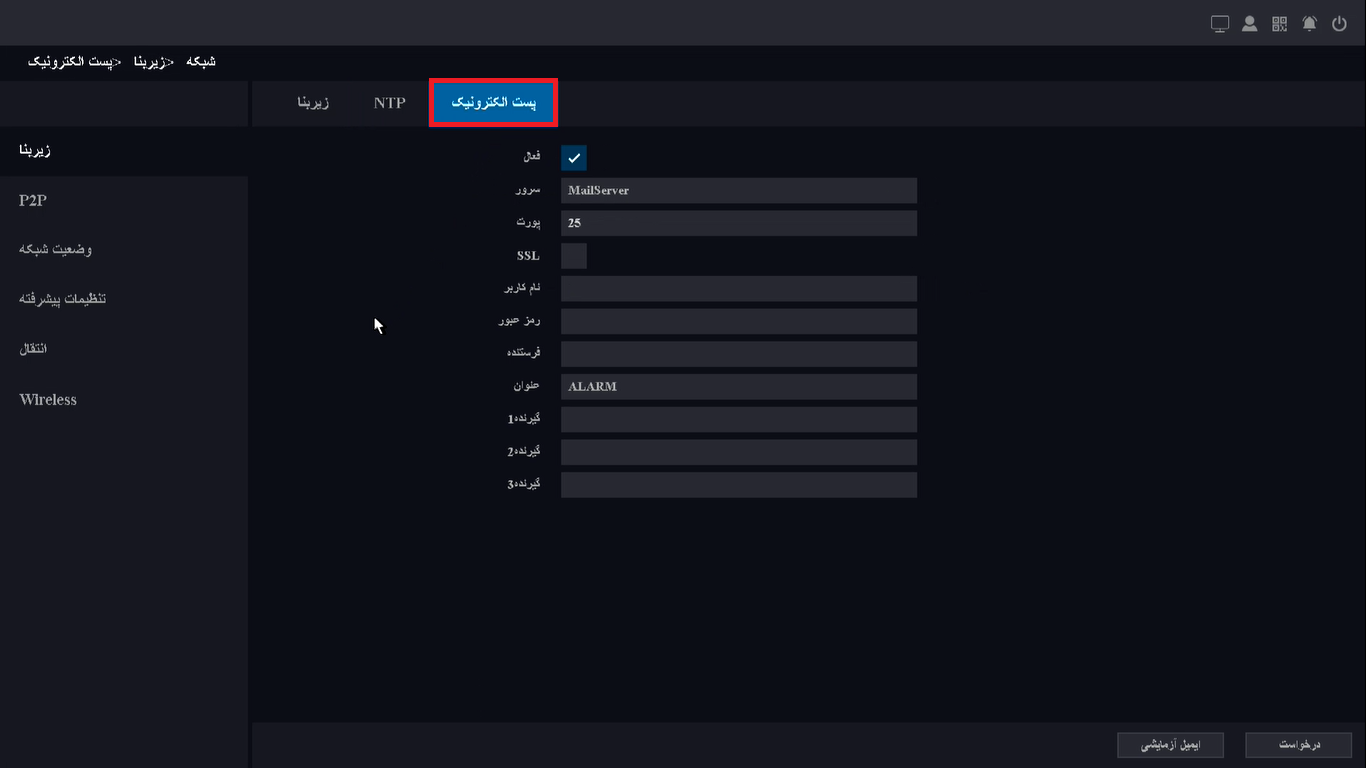Uncheck the فعال (enable) checkbox

coord(574,158)
